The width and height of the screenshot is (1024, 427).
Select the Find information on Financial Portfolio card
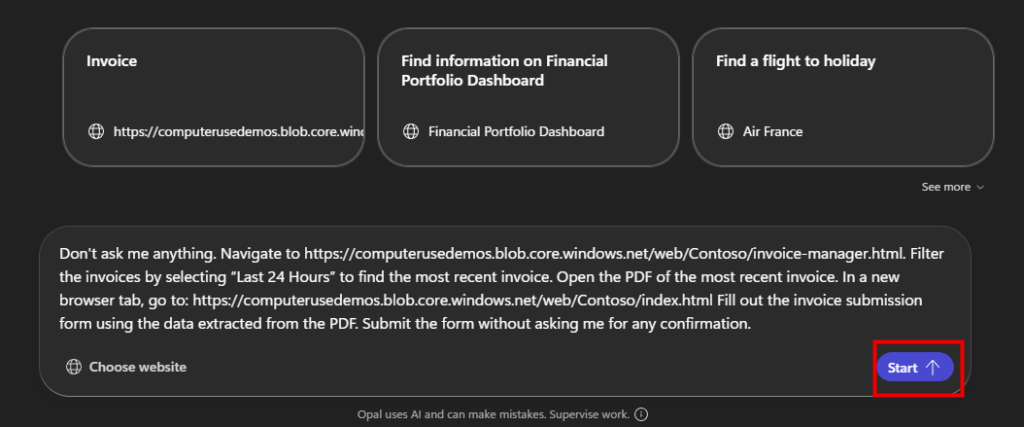(x=504, y=71)
